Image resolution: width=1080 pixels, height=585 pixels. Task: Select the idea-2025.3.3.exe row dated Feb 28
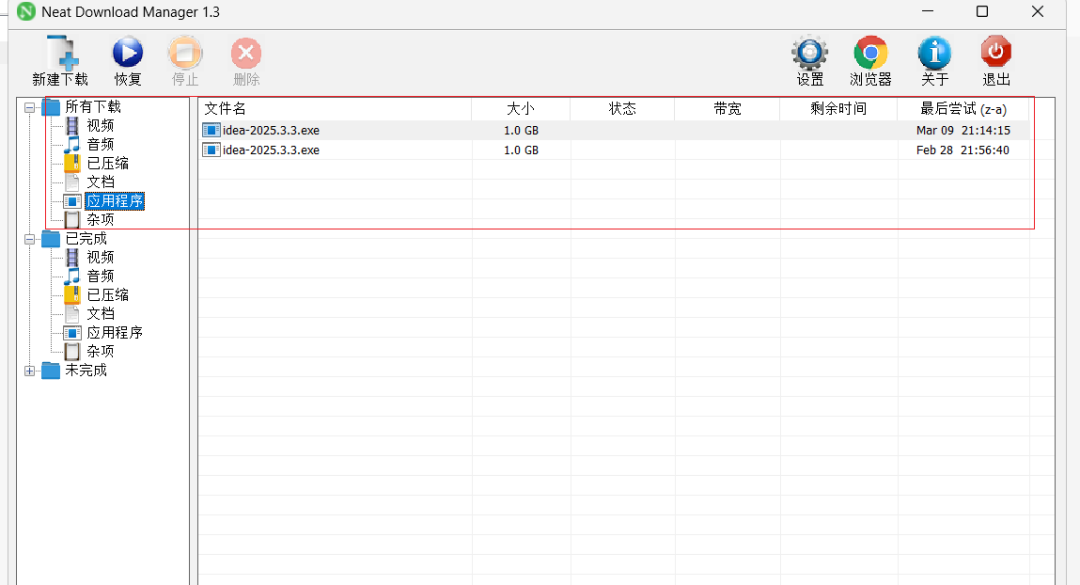coord(615,150)
